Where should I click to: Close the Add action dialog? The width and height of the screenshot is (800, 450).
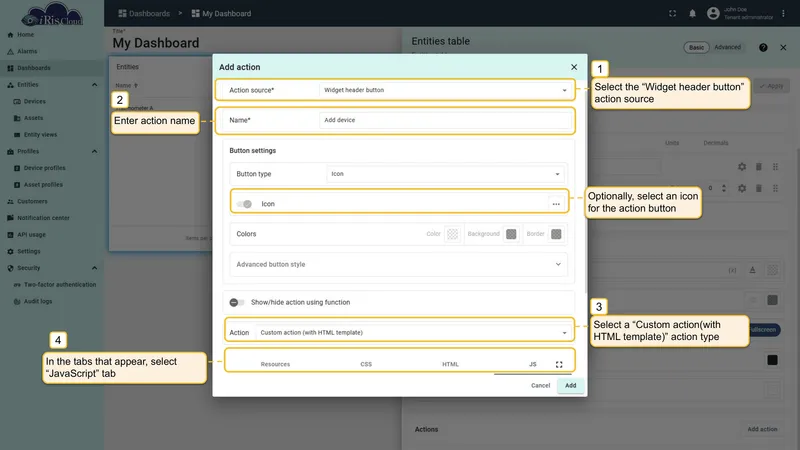click(574, 67)
